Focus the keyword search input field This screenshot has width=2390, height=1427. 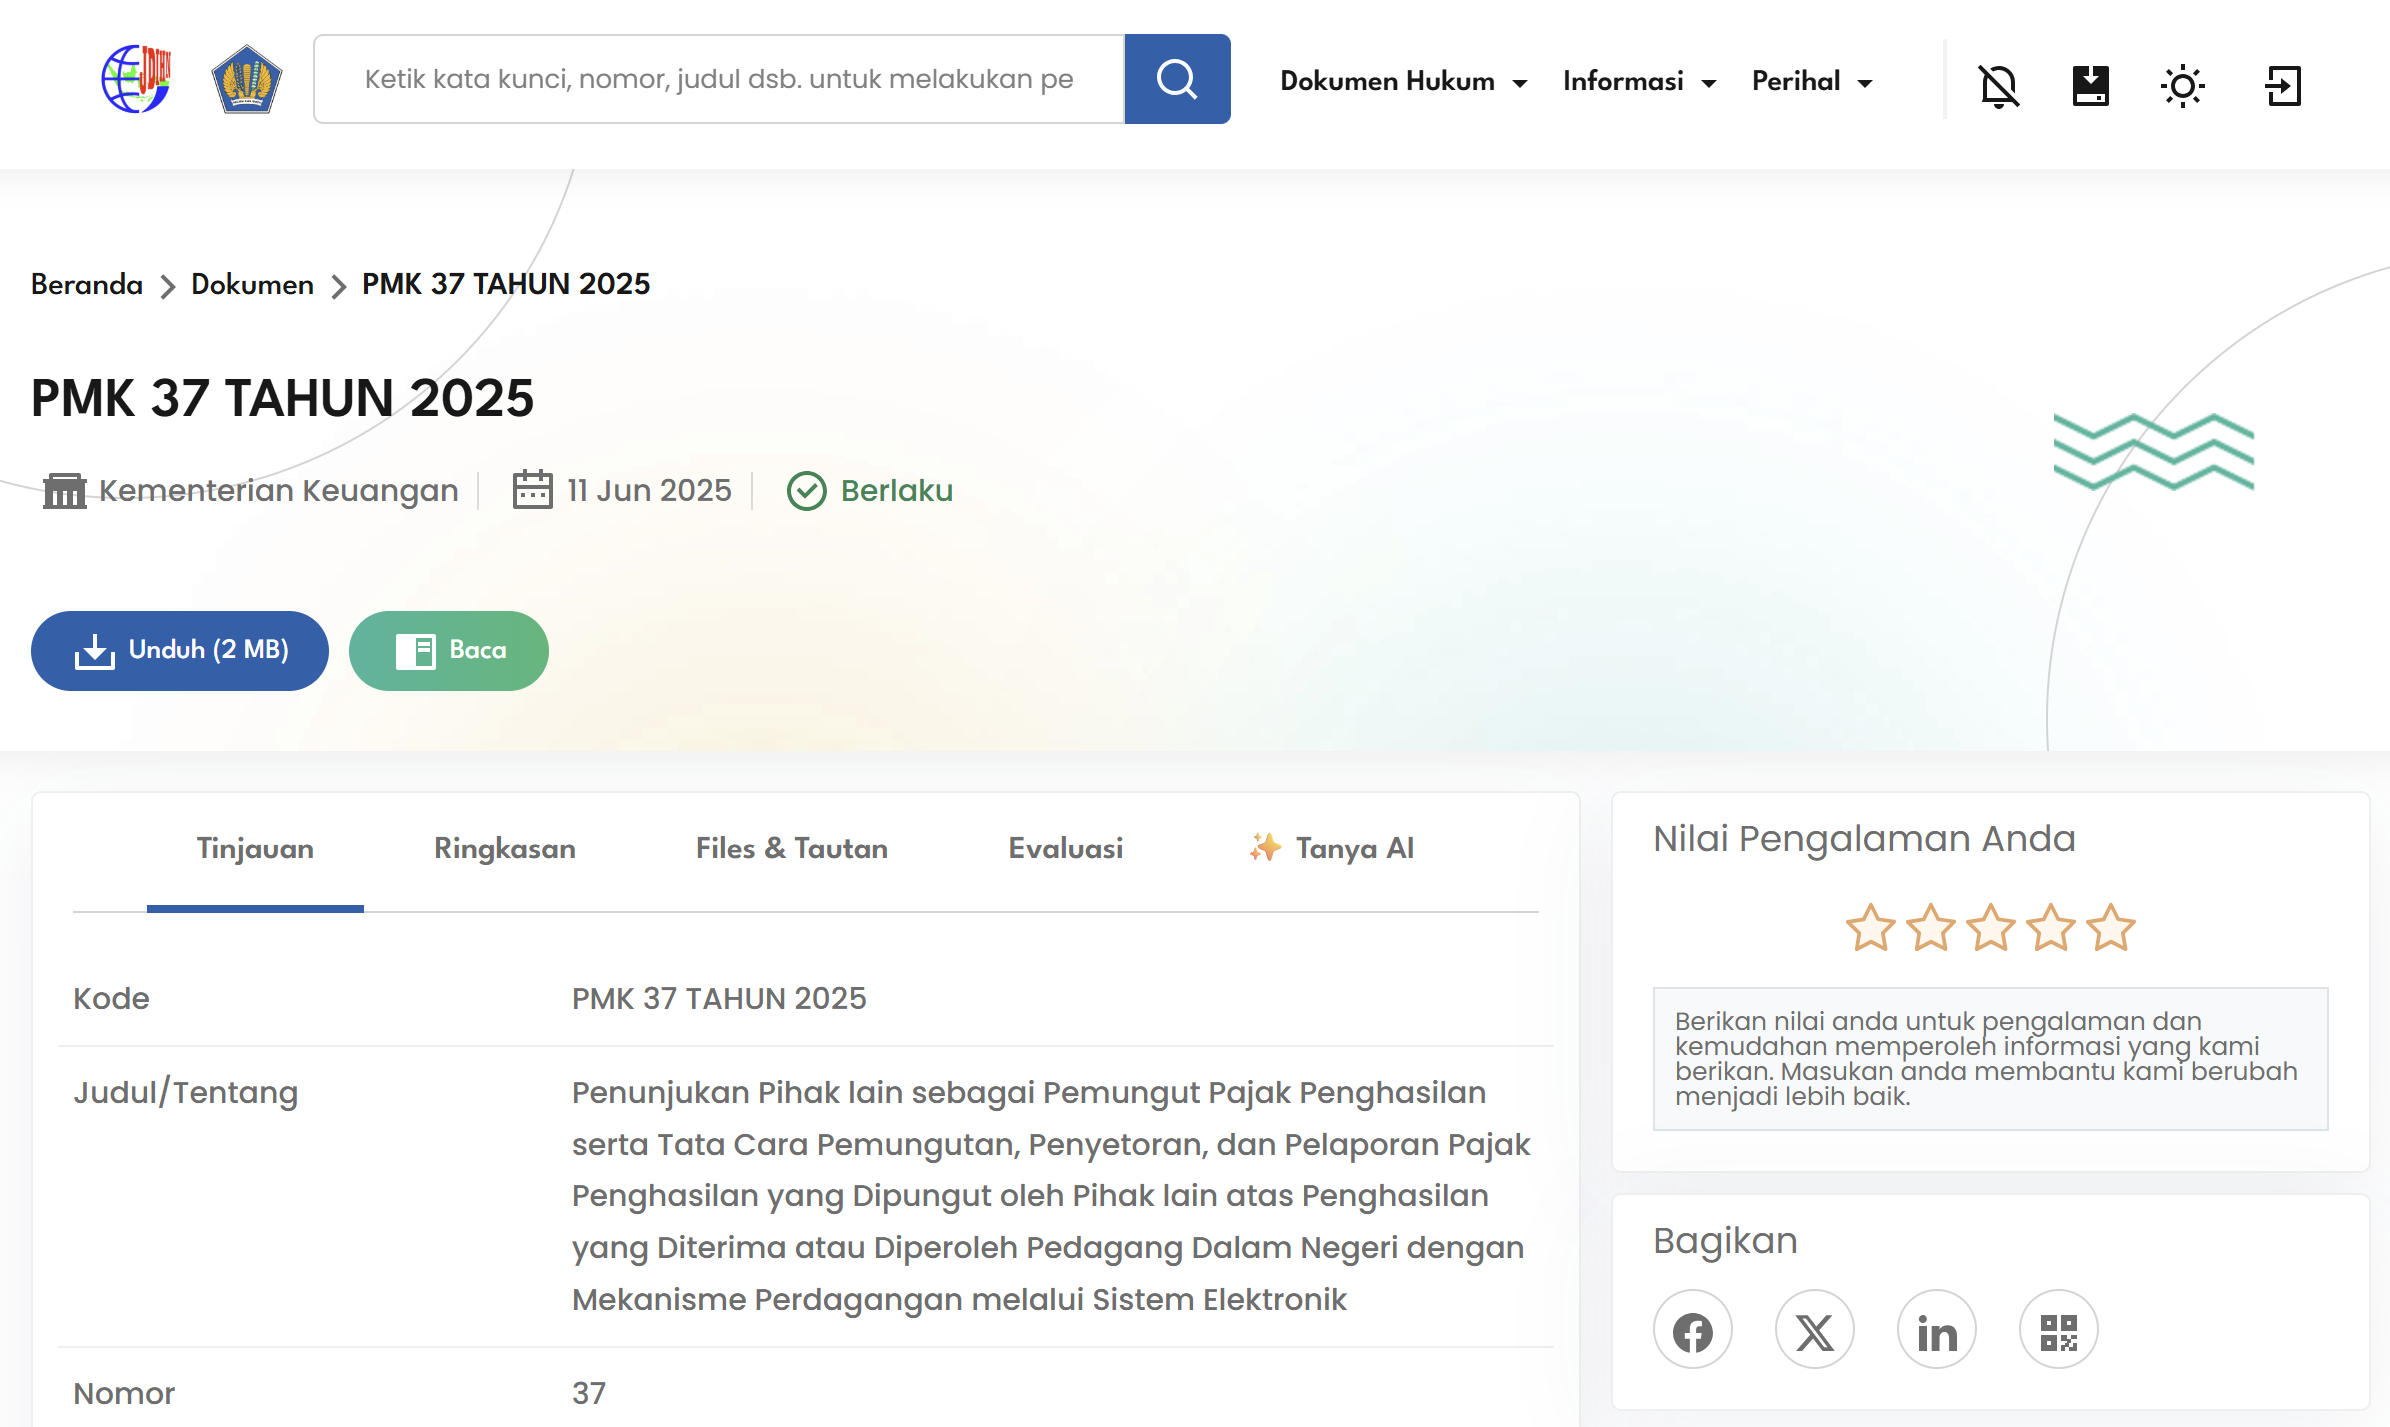719,79
